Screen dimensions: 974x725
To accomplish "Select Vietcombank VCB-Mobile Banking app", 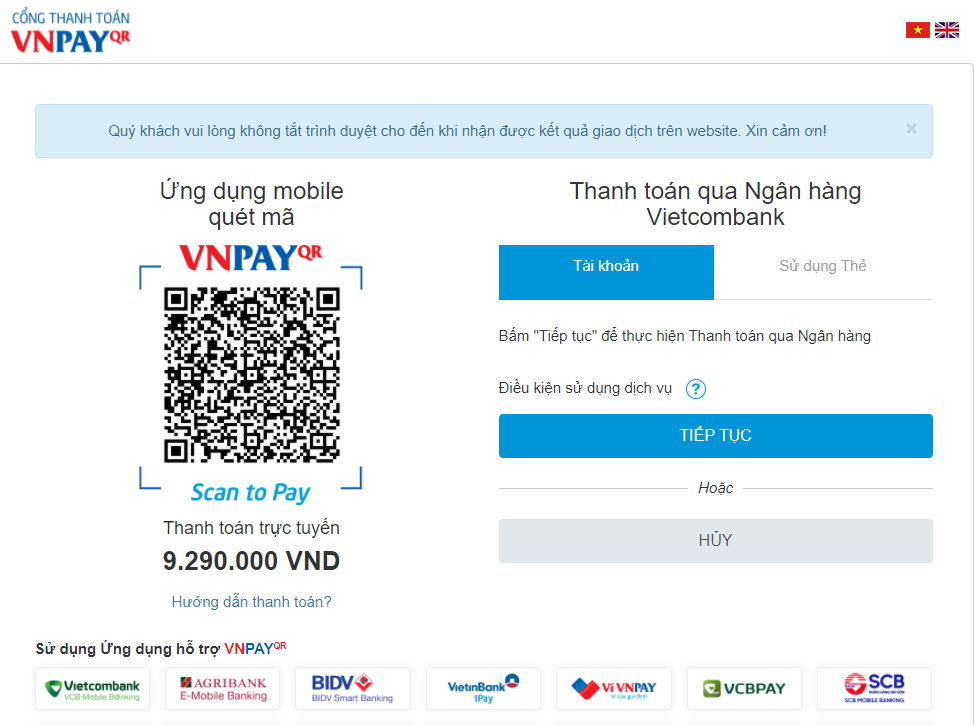I will point(93,688).
